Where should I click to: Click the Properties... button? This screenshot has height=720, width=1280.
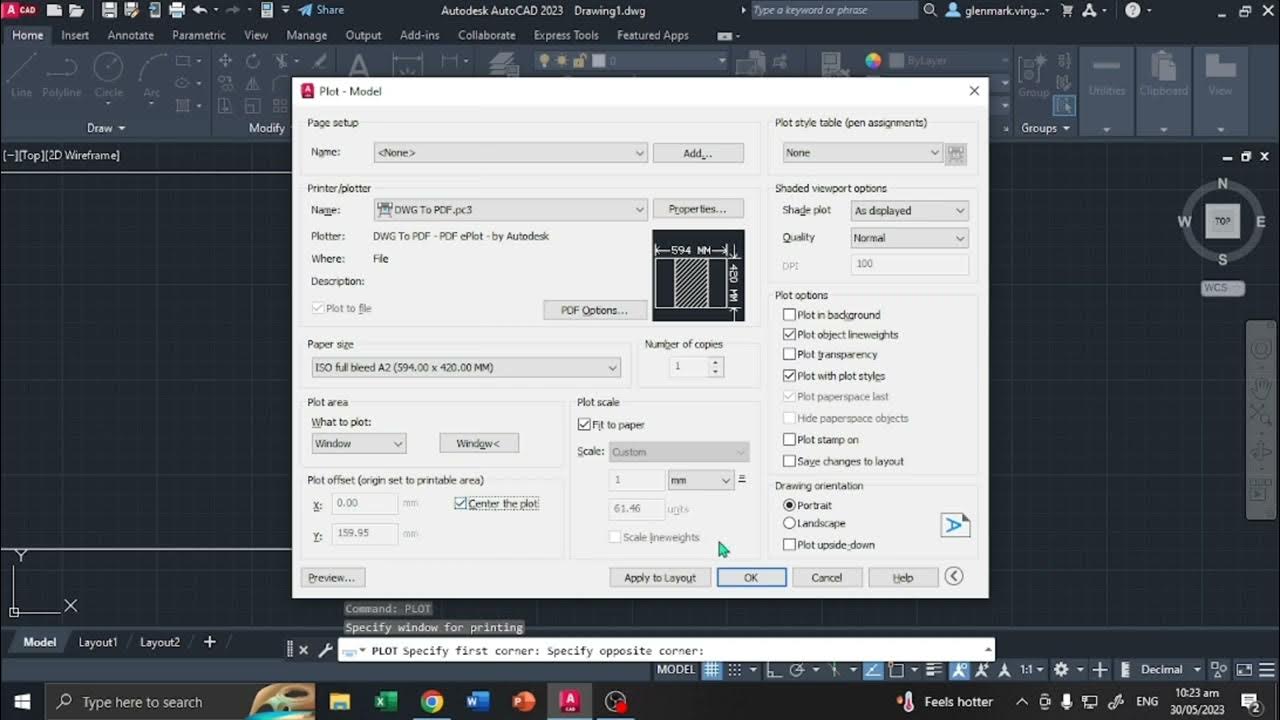(698, 209)
